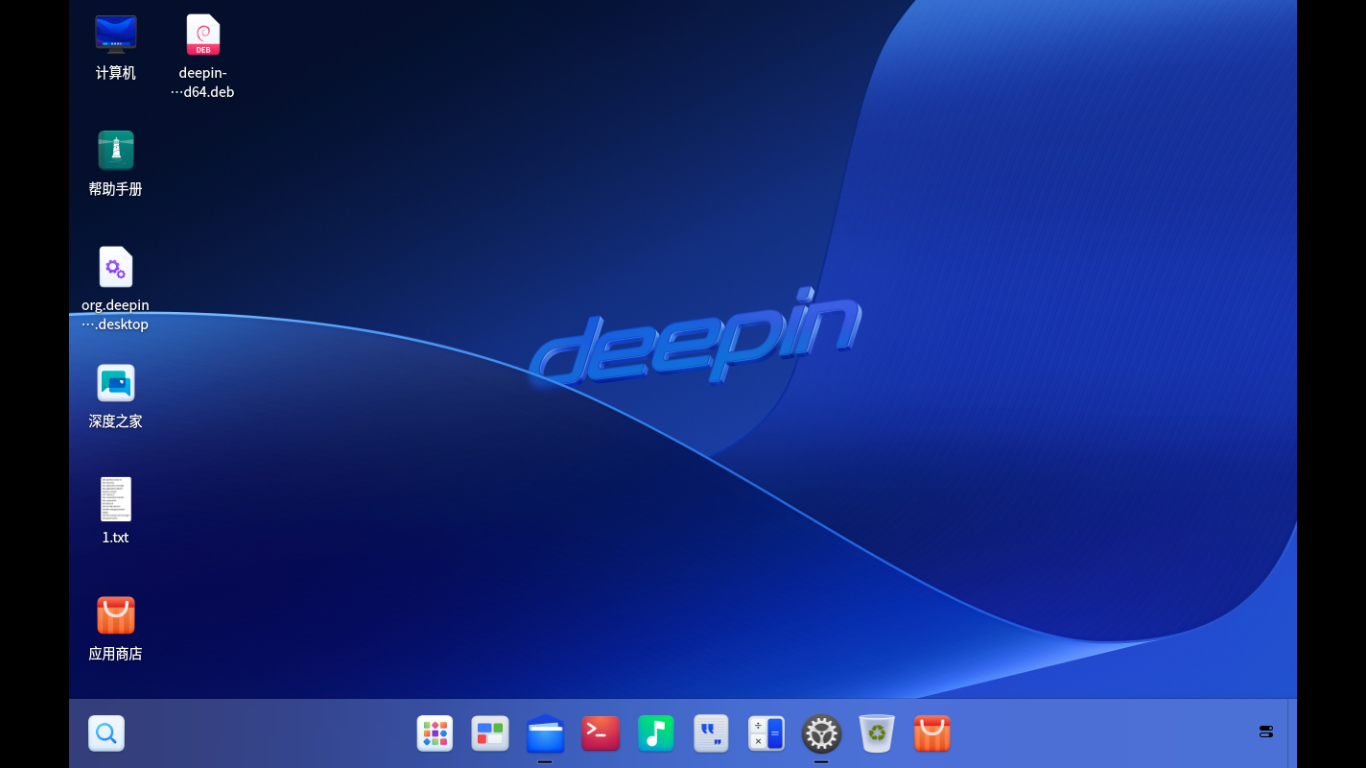Open the launcher app grid in dock
The image size is (1366, 768).
coord(435,733)
